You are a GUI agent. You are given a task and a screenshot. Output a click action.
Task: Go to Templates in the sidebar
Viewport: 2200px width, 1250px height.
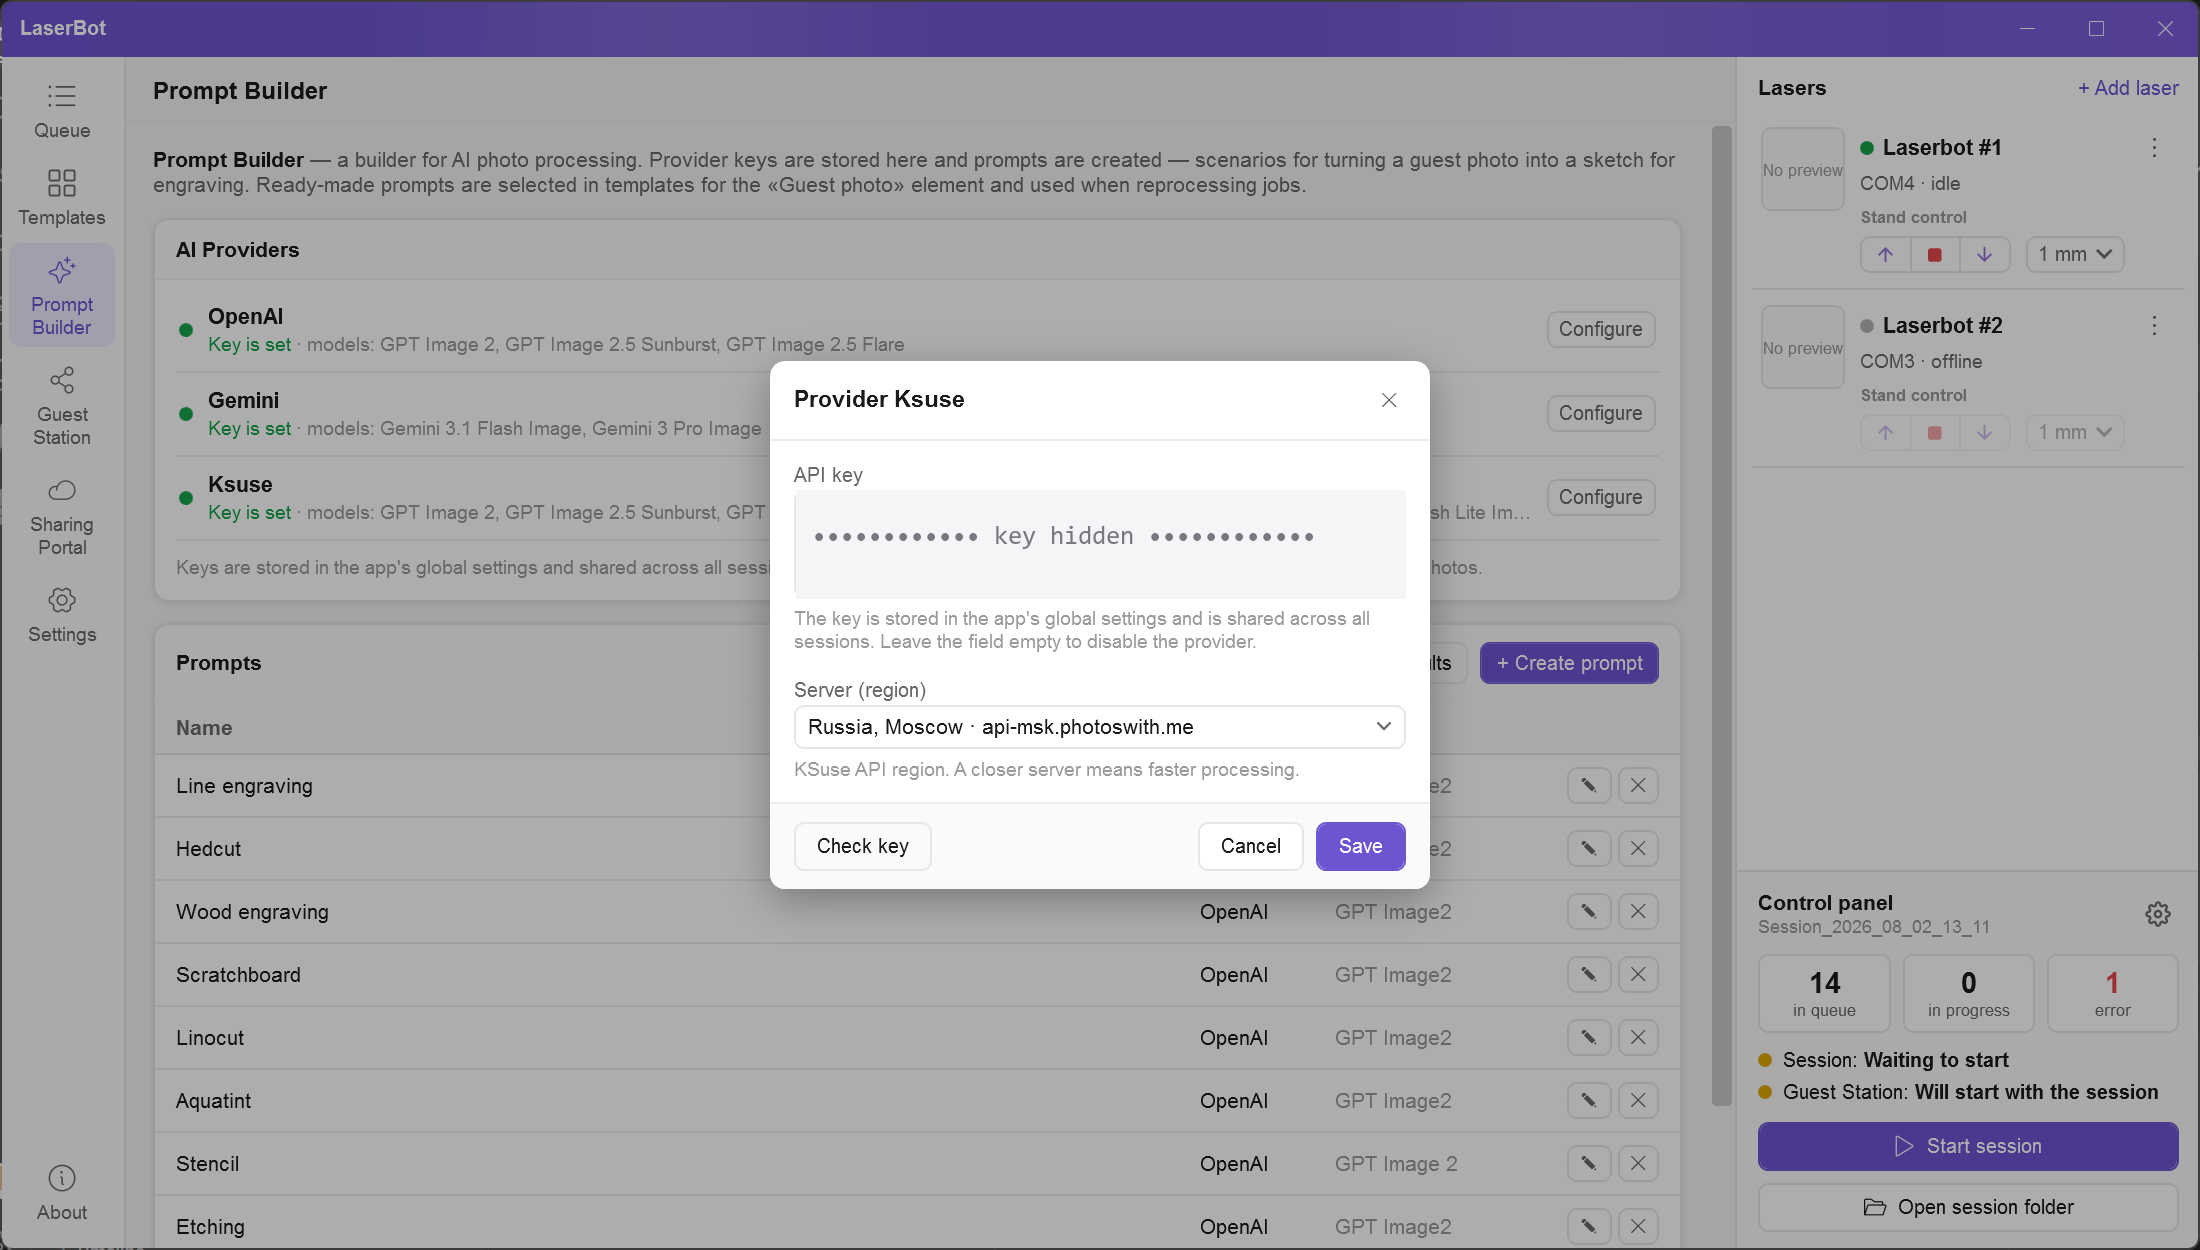pyautogui.click(x=62, y=198)
